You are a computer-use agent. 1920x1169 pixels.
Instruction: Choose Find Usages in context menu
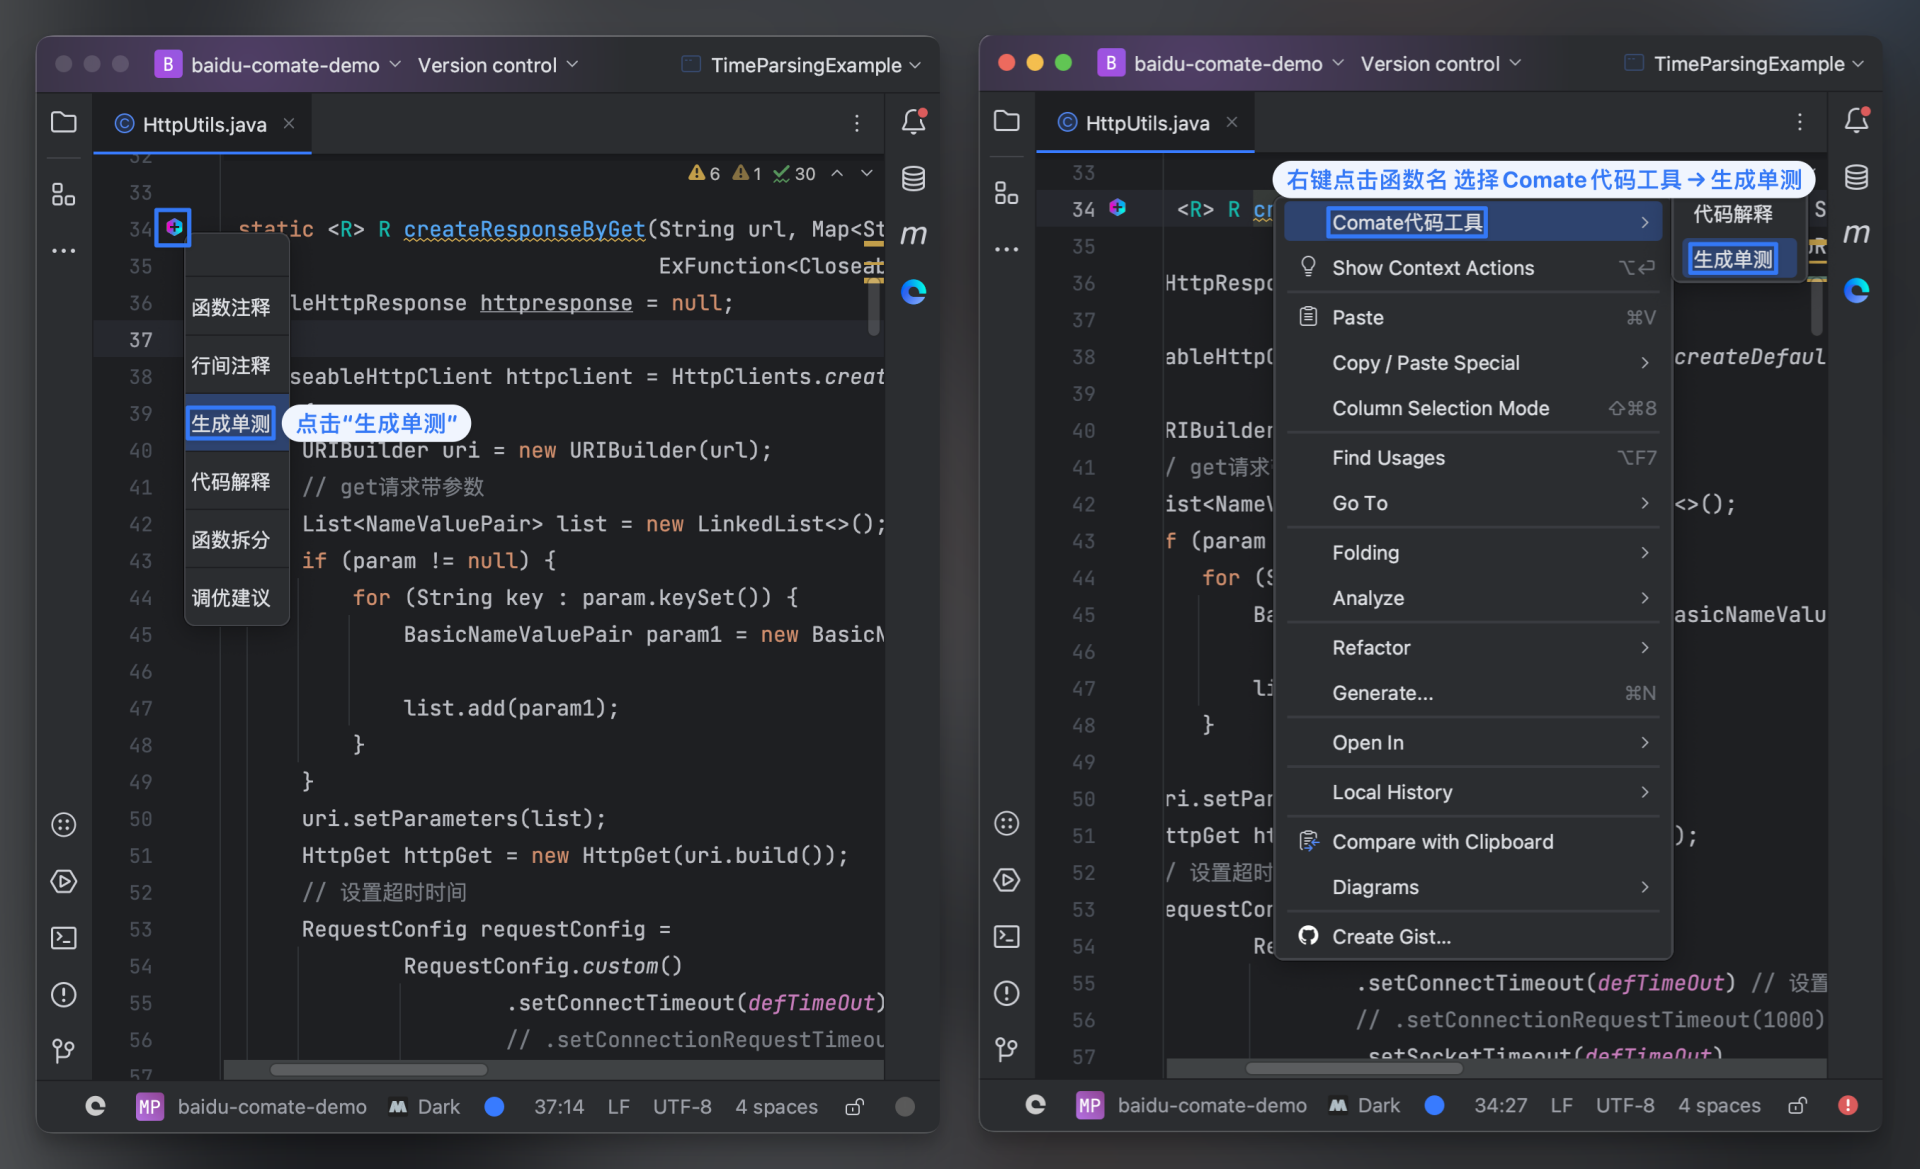[x=1388, y=457]
